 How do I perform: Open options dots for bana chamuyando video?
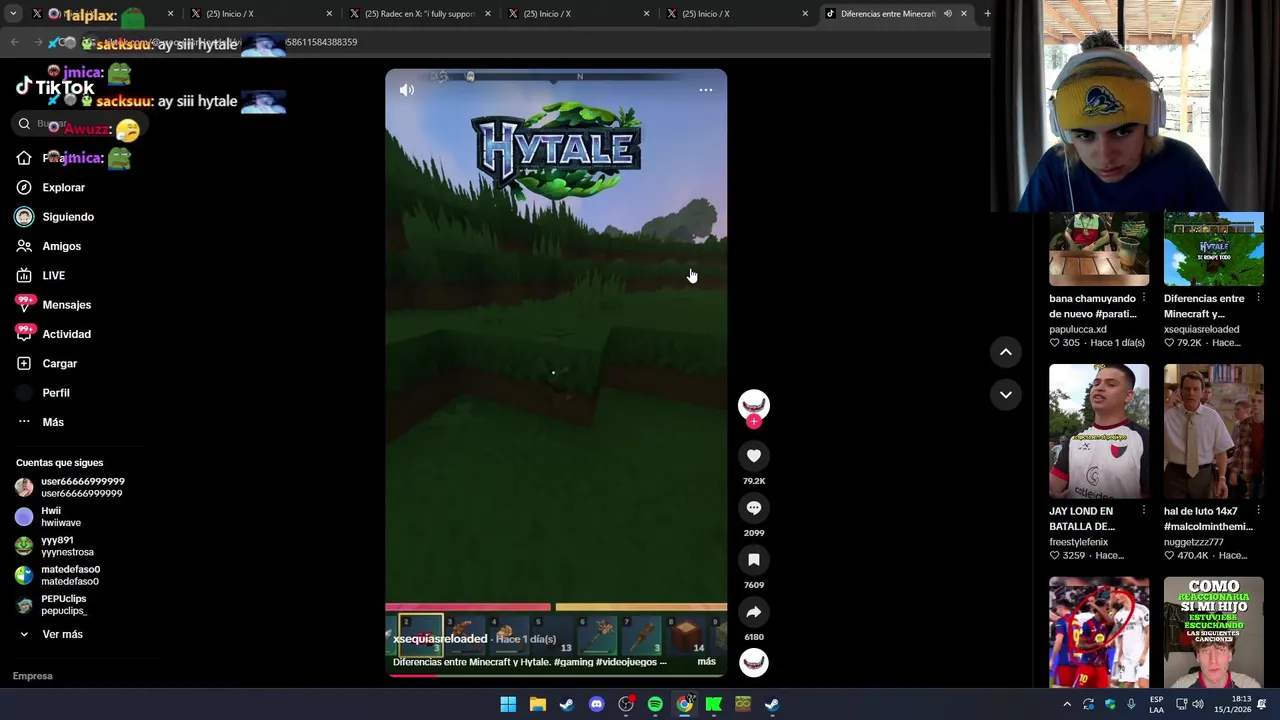(x=1144, y=298)
